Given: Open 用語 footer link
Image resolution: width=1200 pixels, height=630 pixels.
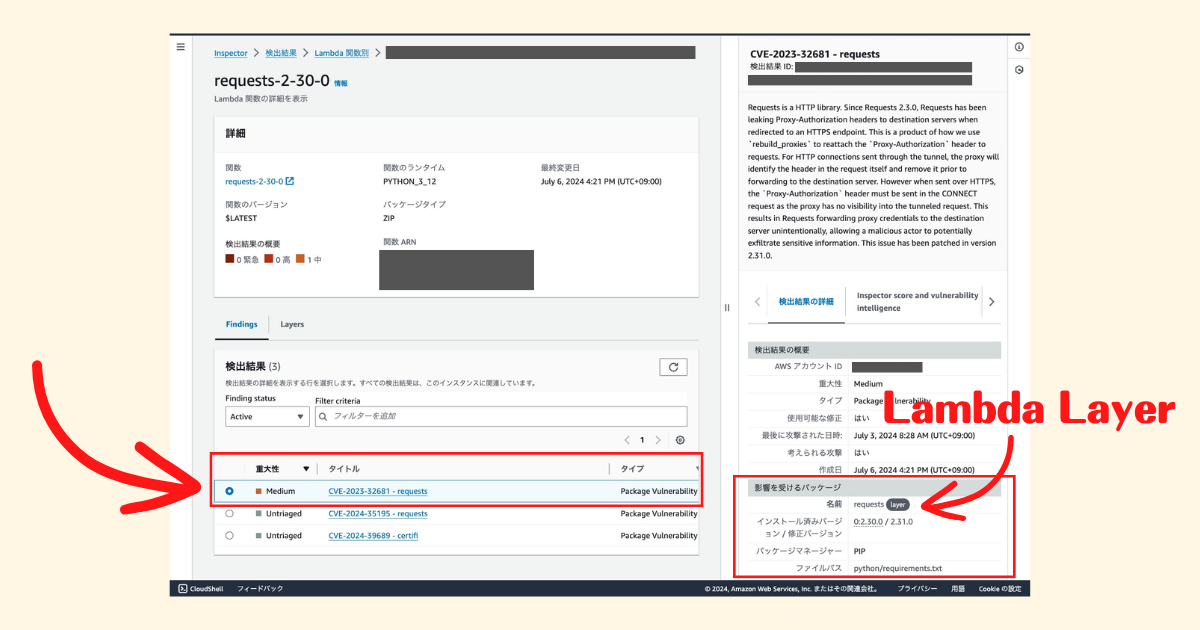Looking at the screenshot, I should pos(958,589).
